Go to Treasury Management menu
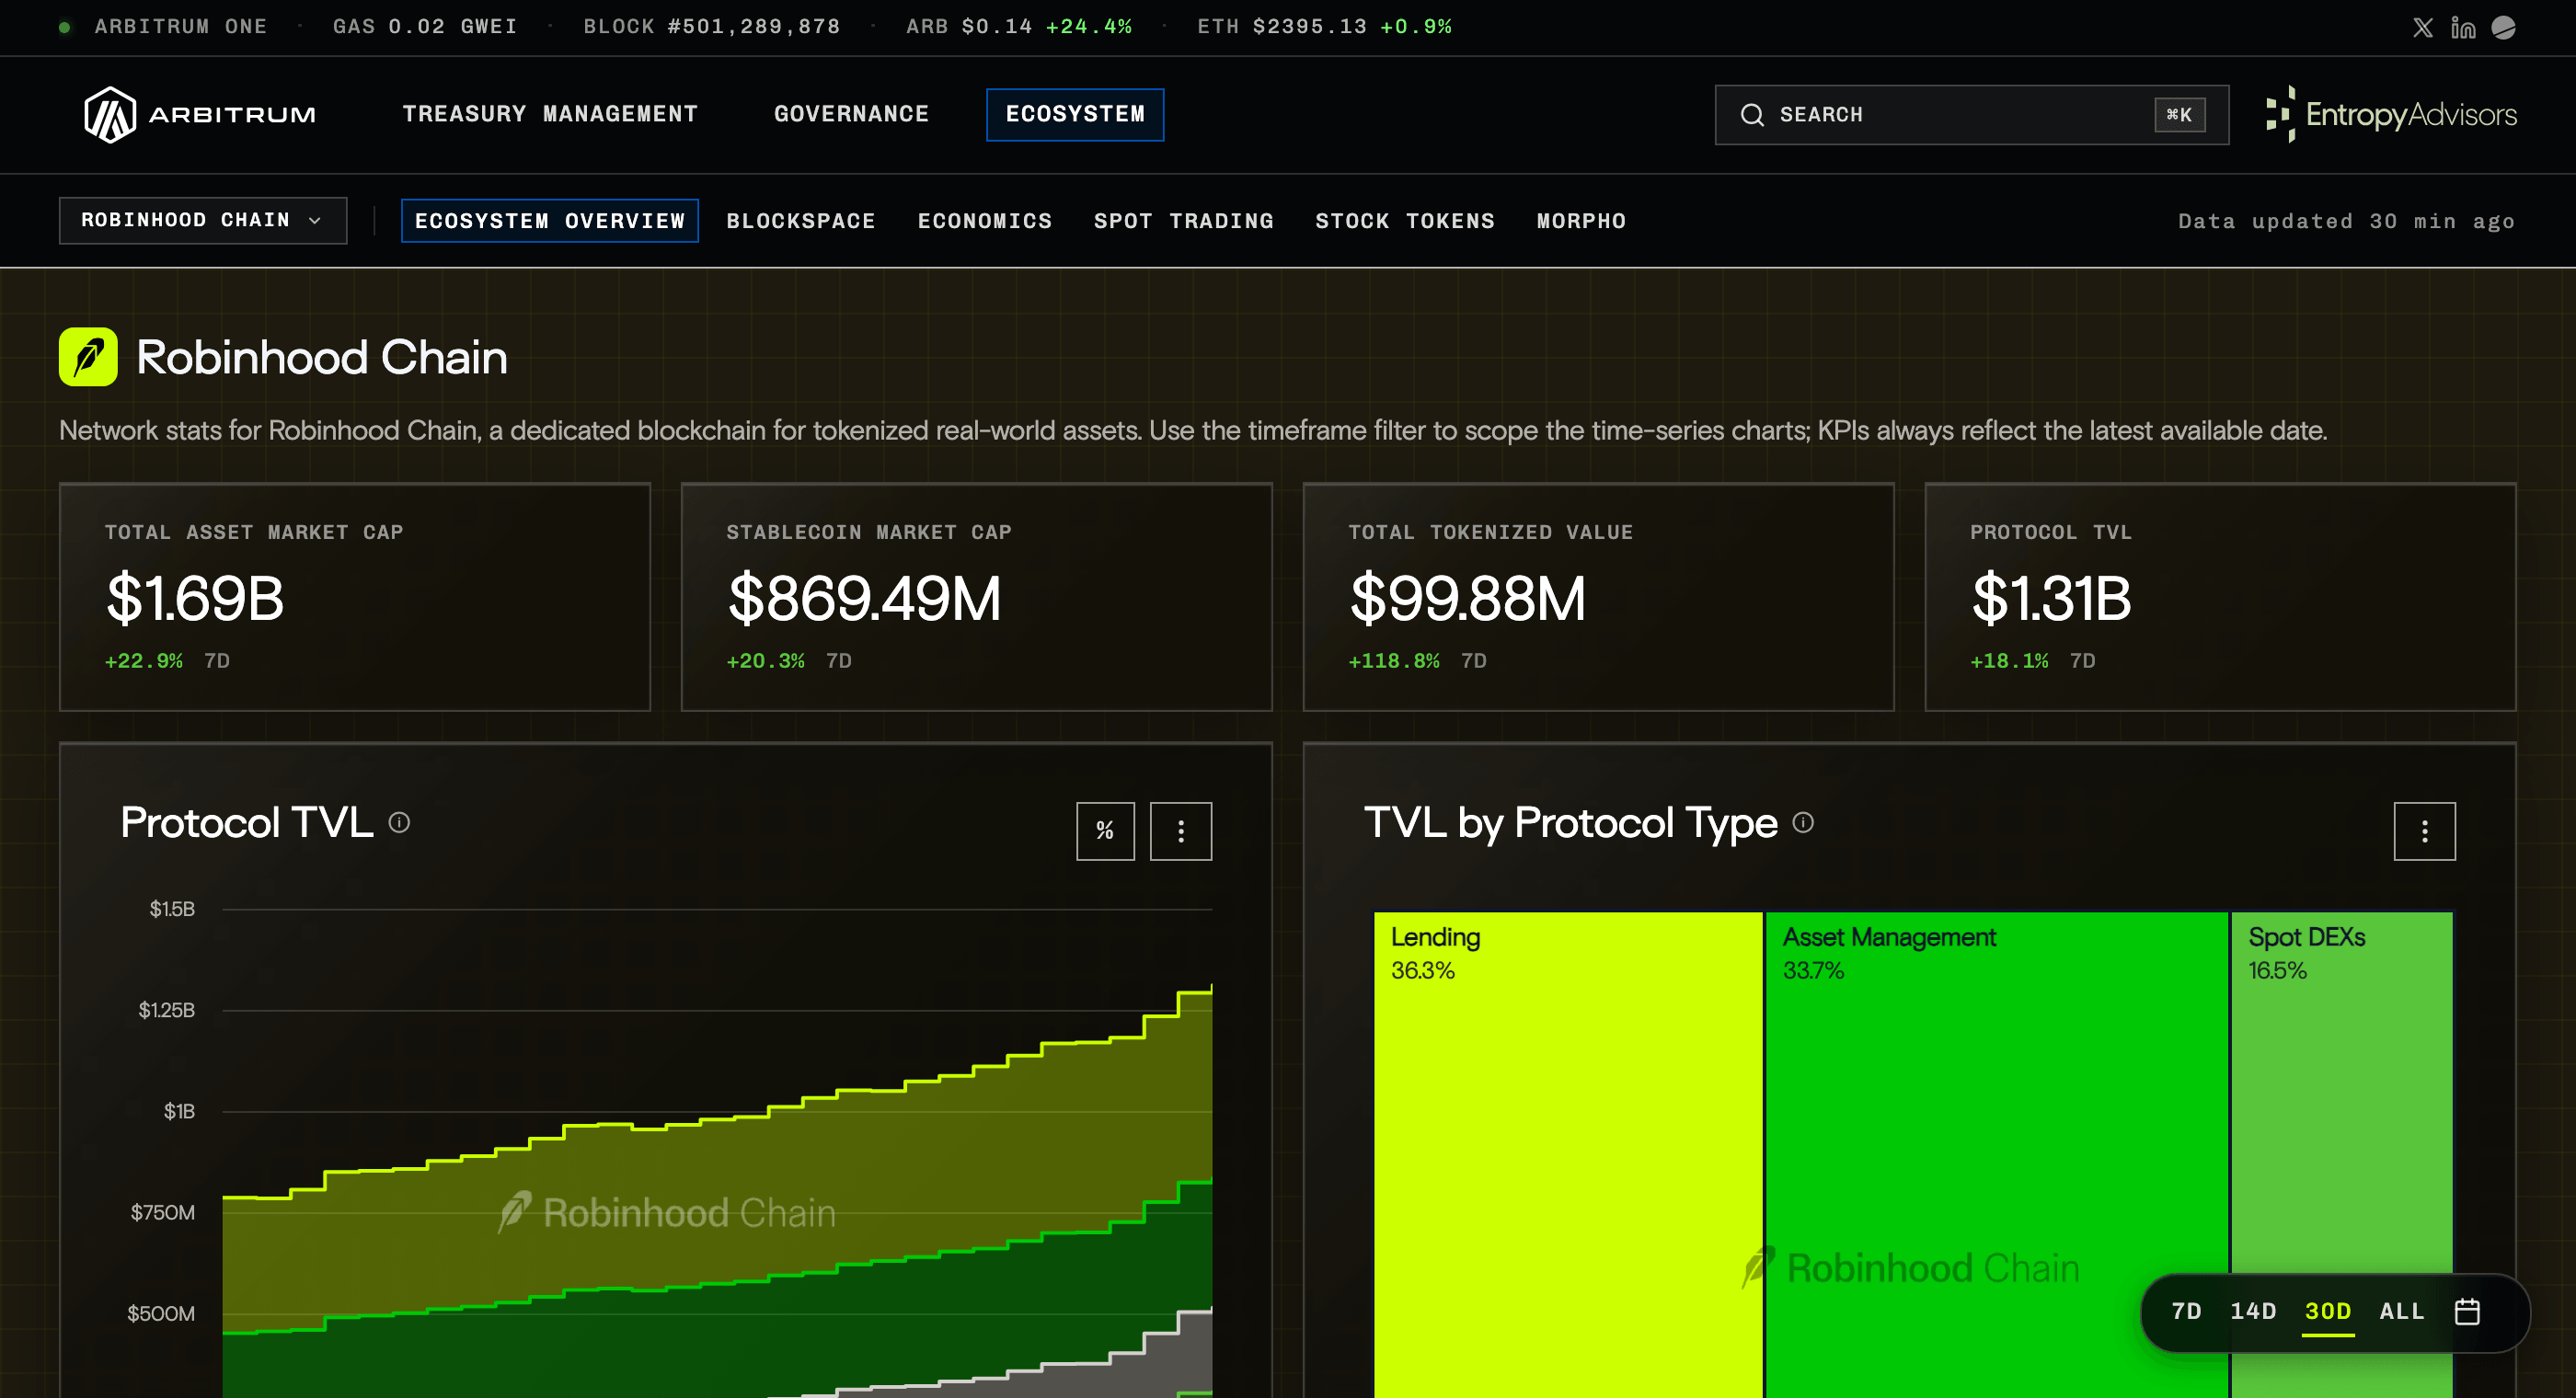The height and width of the screenshot is (1398, 2576). (x=550, y=114)
